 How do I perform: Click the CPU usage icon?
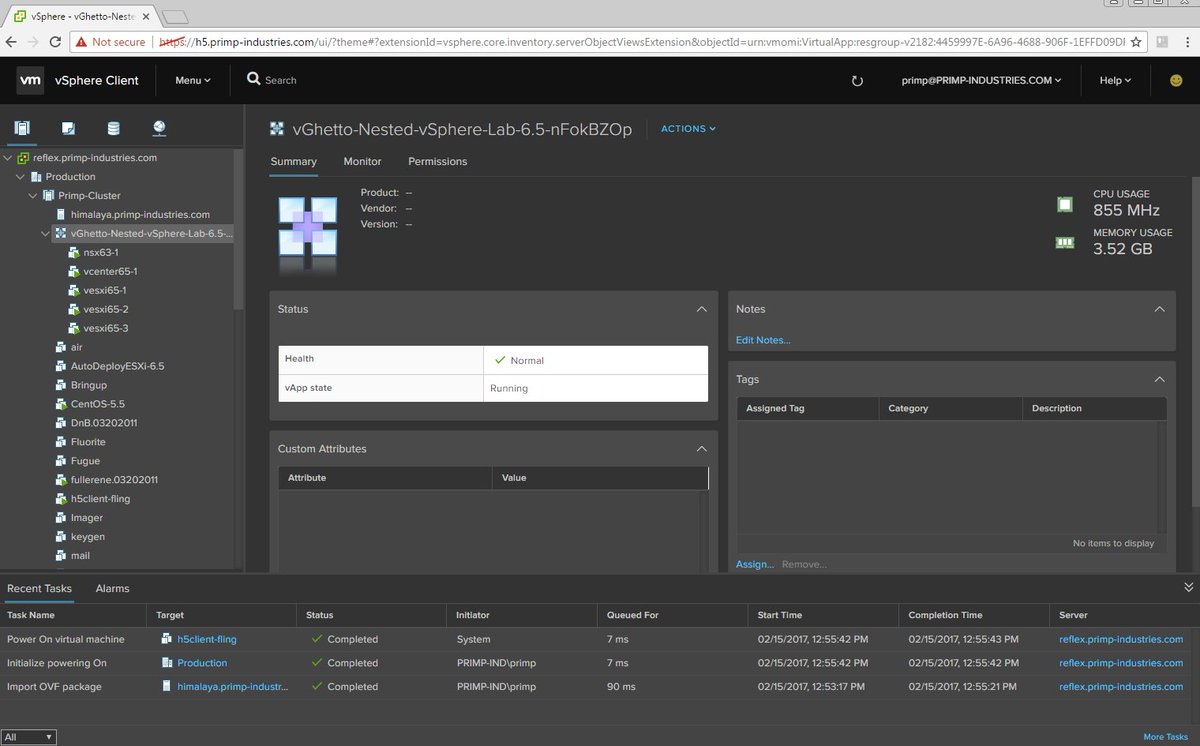(x=1065, y=204)
